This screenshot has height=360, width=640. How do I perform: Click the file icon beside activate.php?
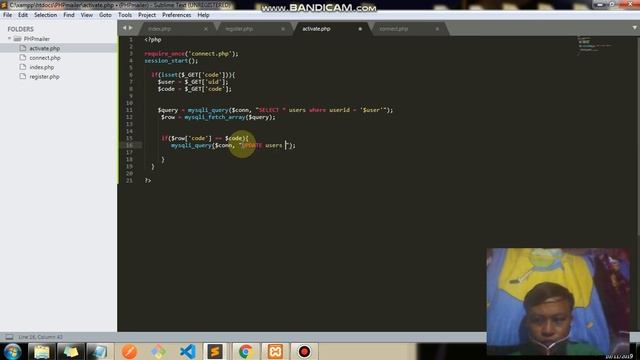point(23,48)
